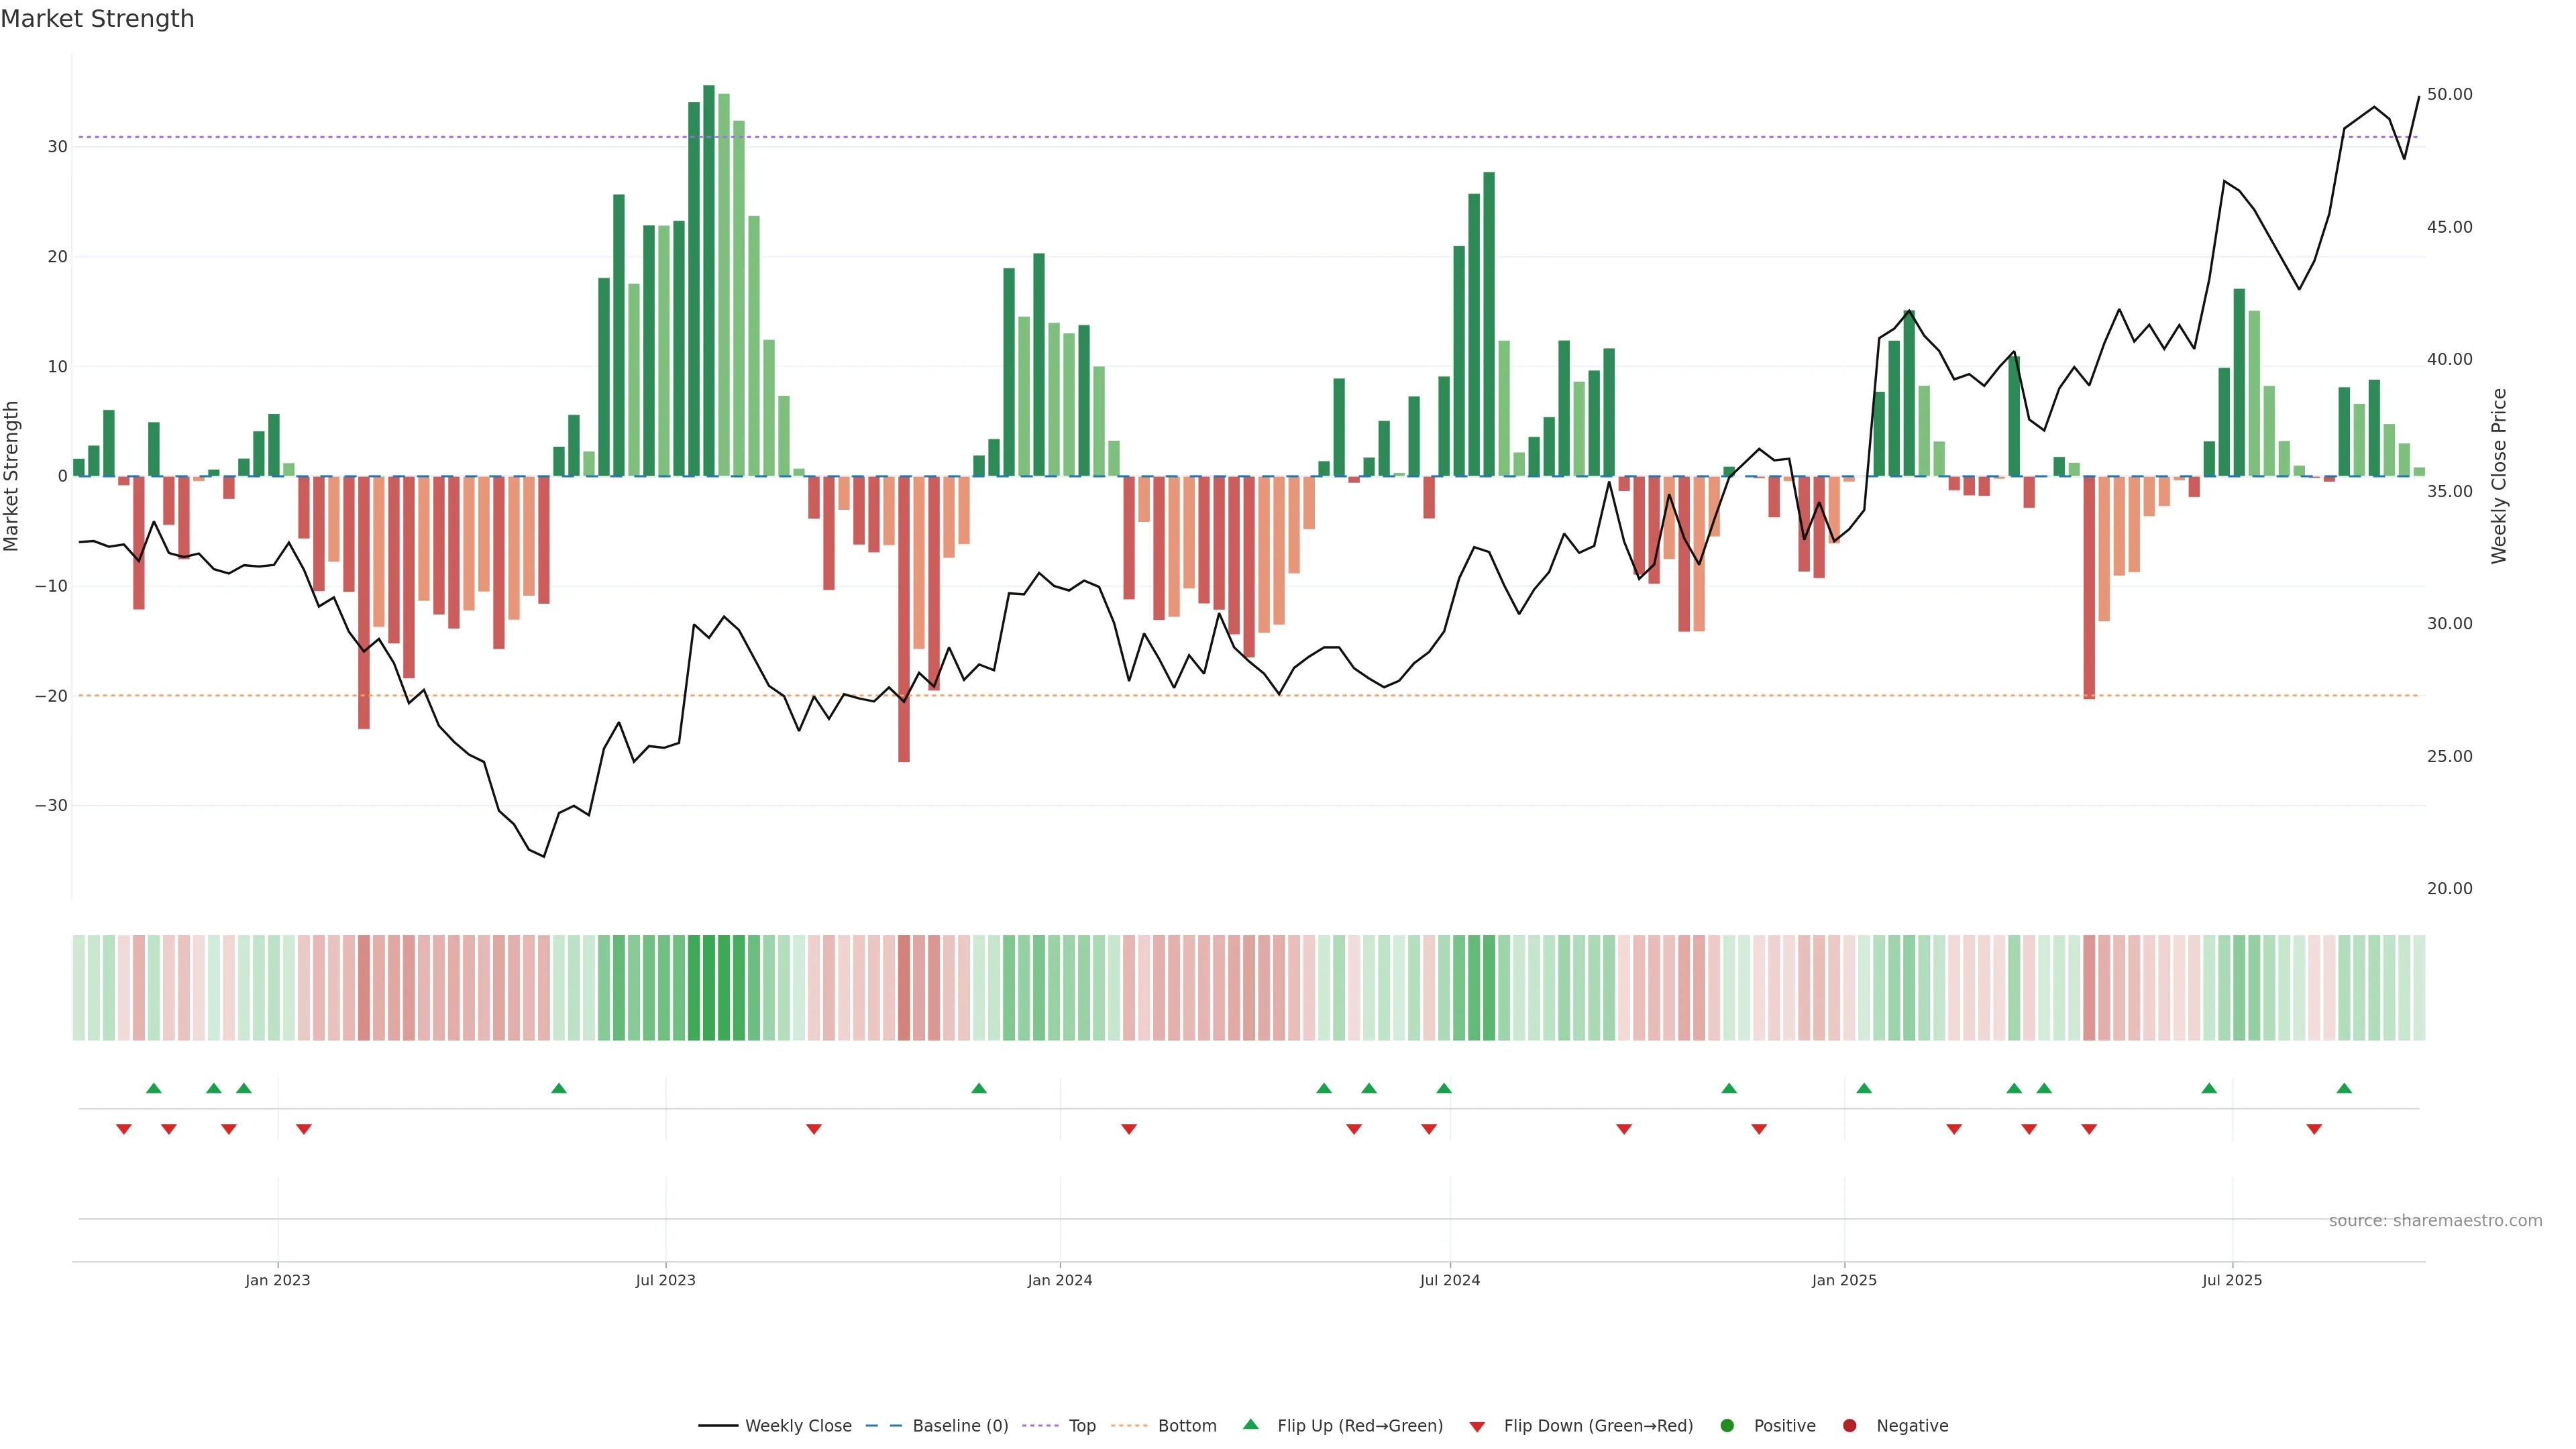Click the Market Strength chart title
This screenshot has width=2576, height=1449.
97,19
